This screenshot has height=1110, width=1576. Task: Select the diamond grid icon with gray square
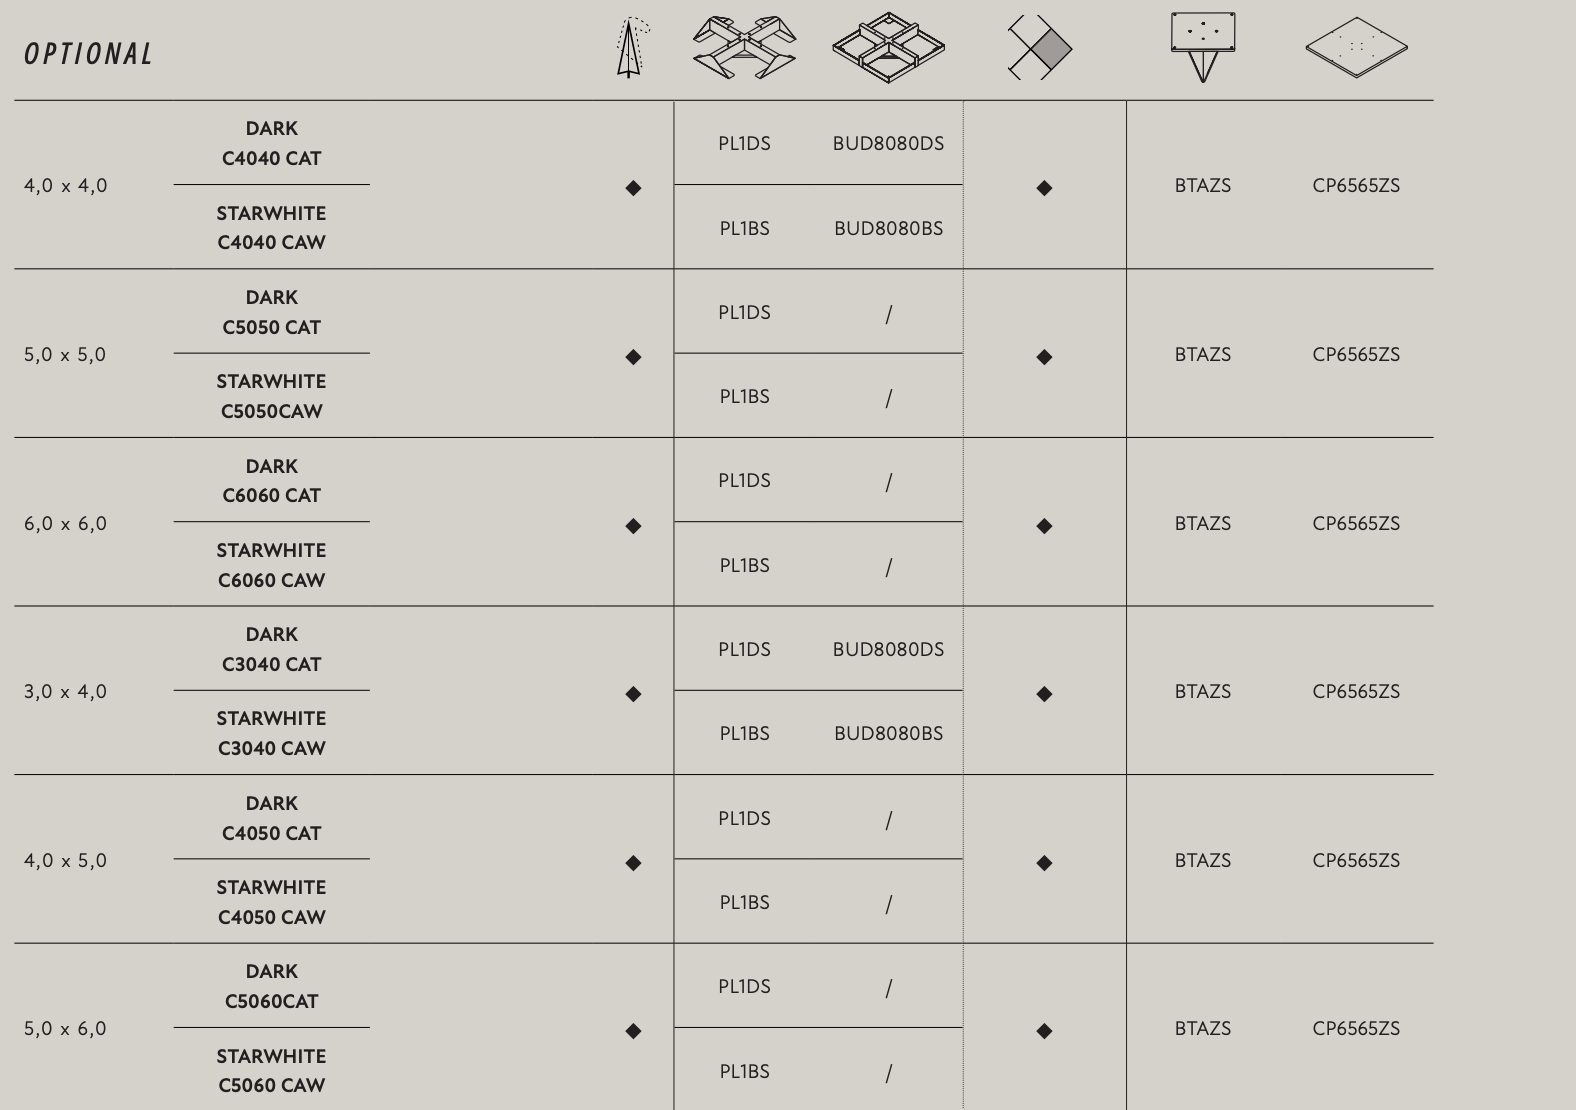click(1040, 48)
